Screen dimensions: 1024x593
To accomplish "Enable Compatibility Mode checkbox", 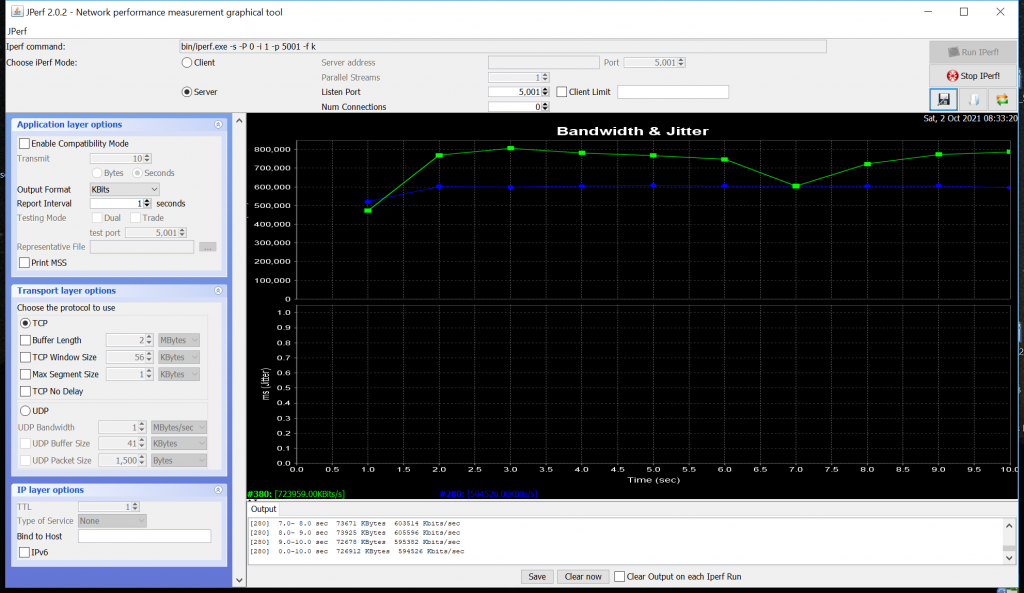I will [24, 144].
